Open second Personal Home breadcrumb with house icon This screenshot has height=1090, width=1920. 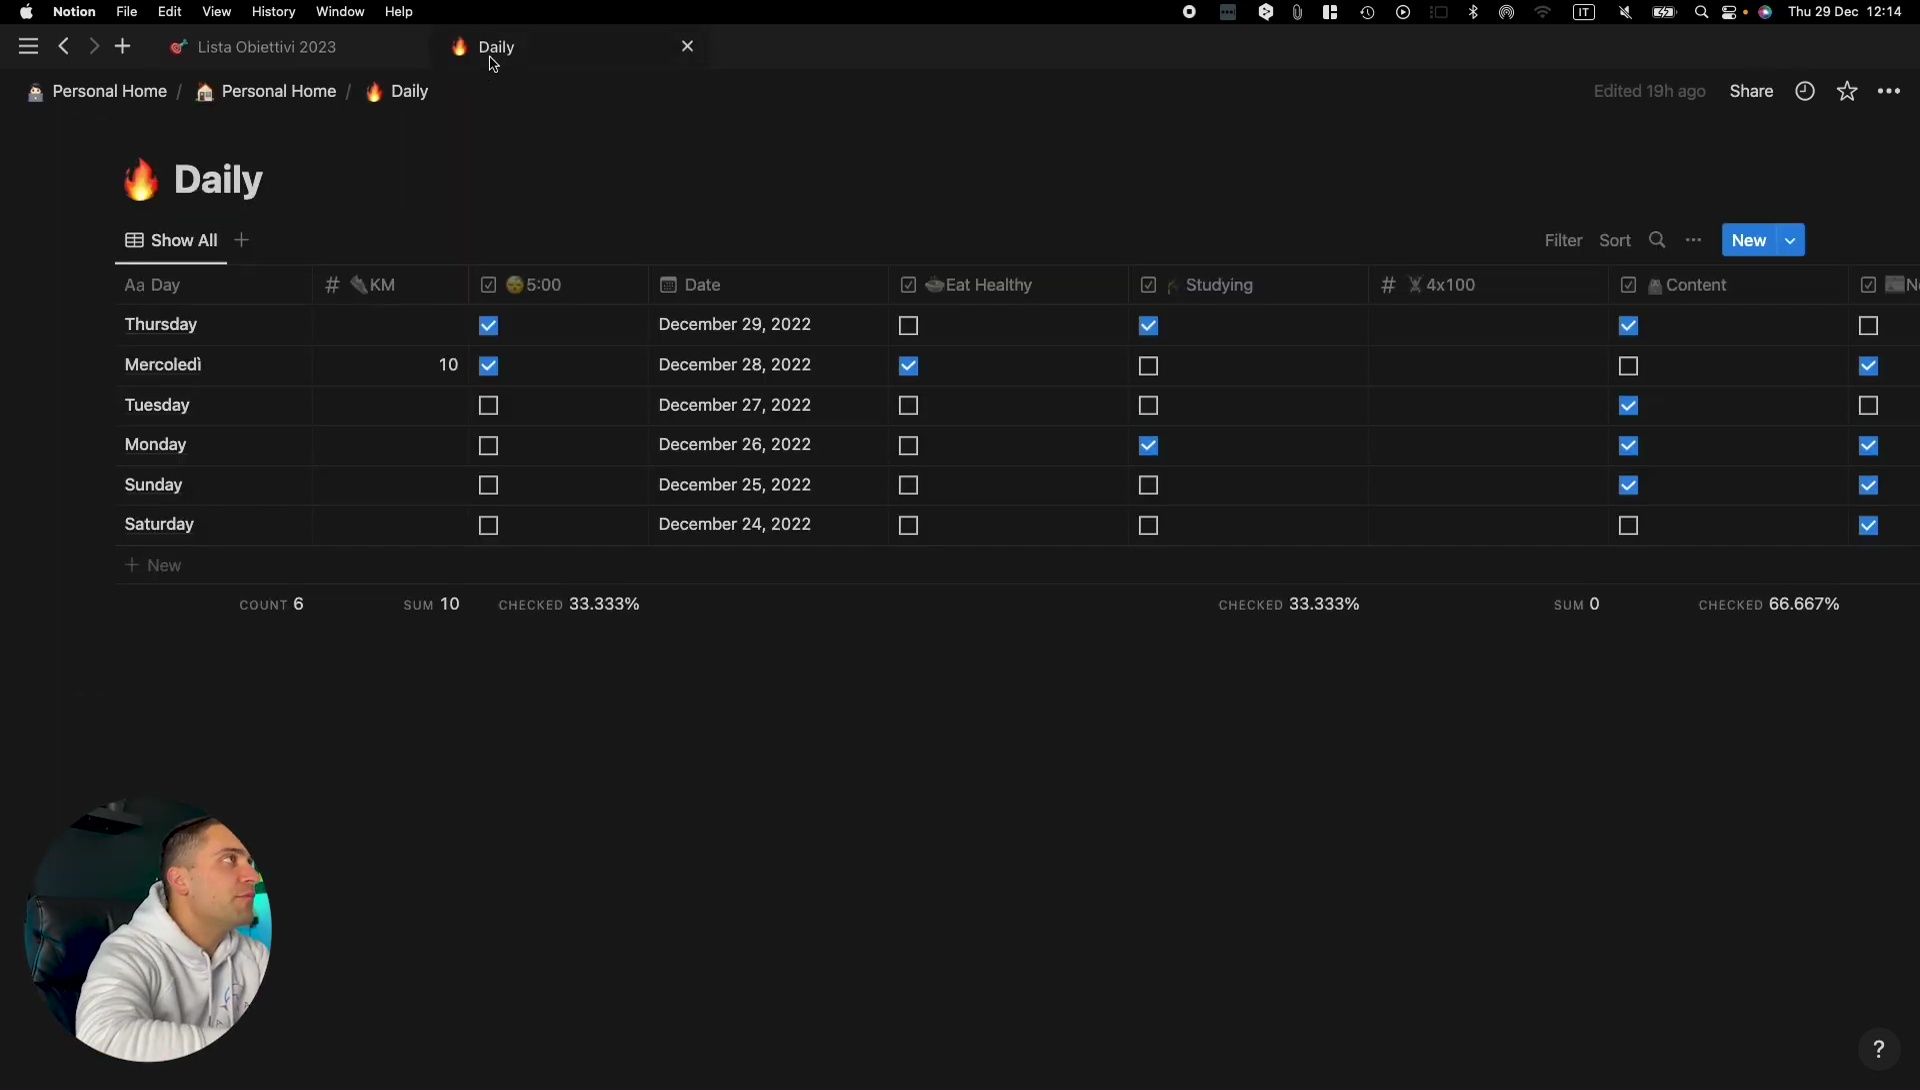pyautogui.click(x=266, y=91)
